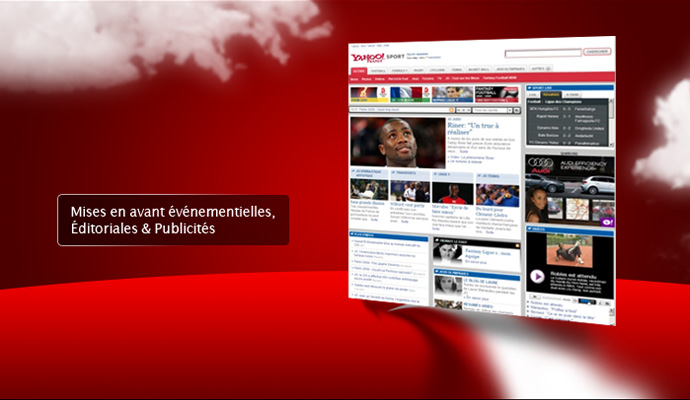The width and height of the screenshot is (690, 400).
Task: Open headline 'Riner: Un truc à réaliser'
Action: pos(473,128)
